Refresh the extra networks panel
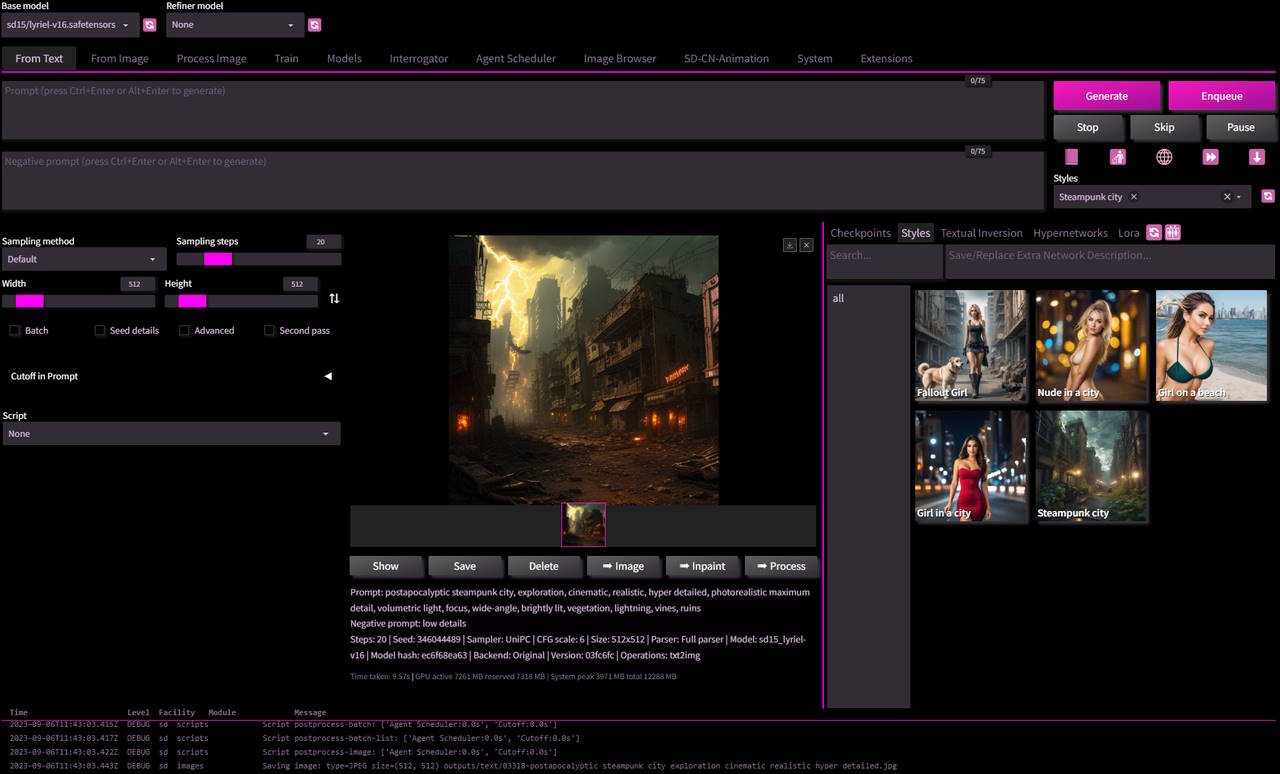Screen dimensions: 1280x774 coord(1153,233)
